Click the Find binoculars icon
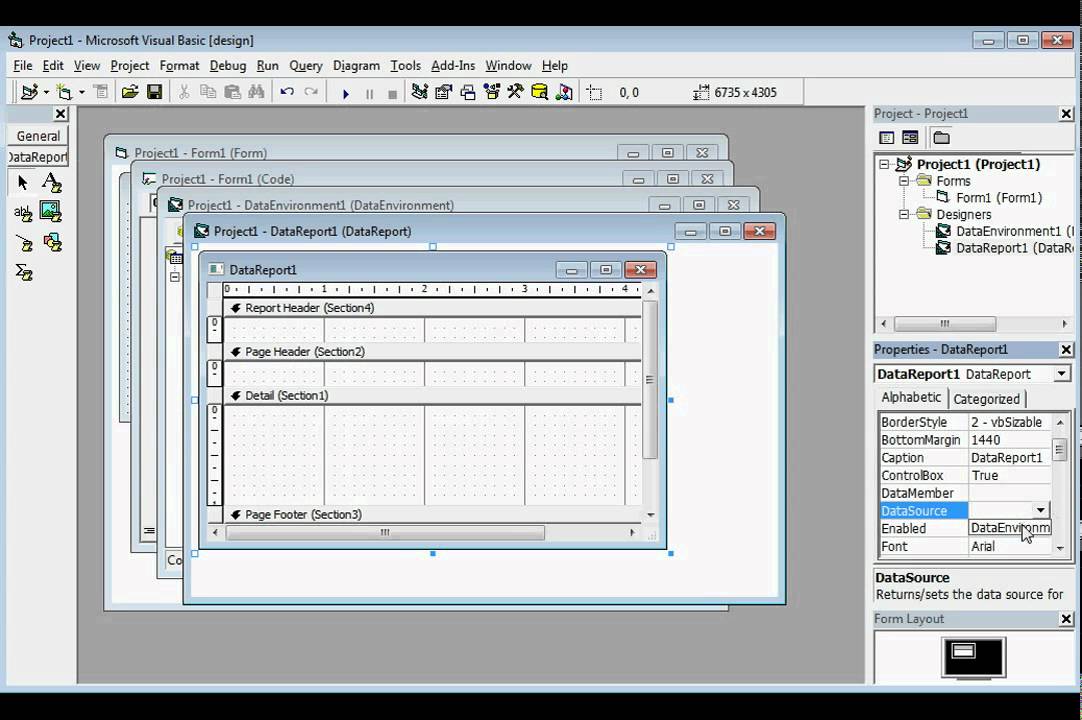The height and width of the screenshot is (720, 1082). pos(256,92)
